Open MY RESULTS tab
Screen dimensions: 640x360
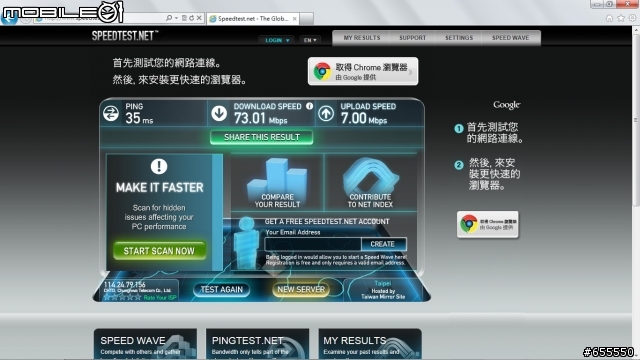tap(362, 38)
